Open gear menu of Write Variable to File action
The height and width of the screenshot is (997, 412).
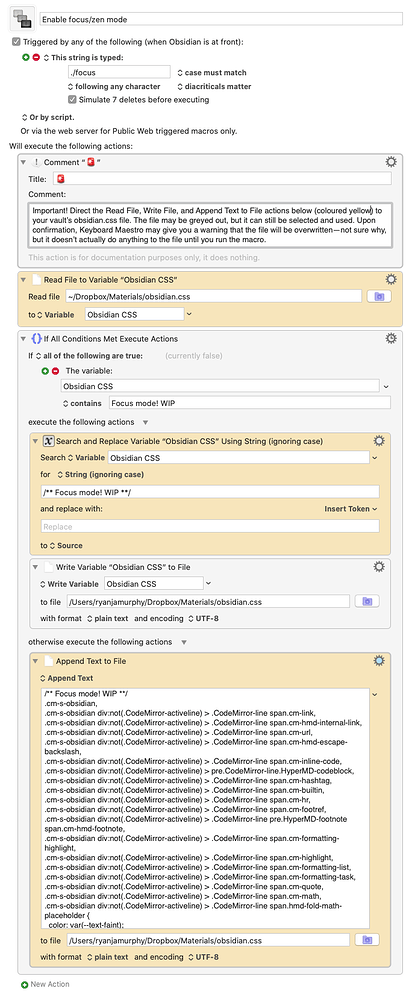coord(379,567)
